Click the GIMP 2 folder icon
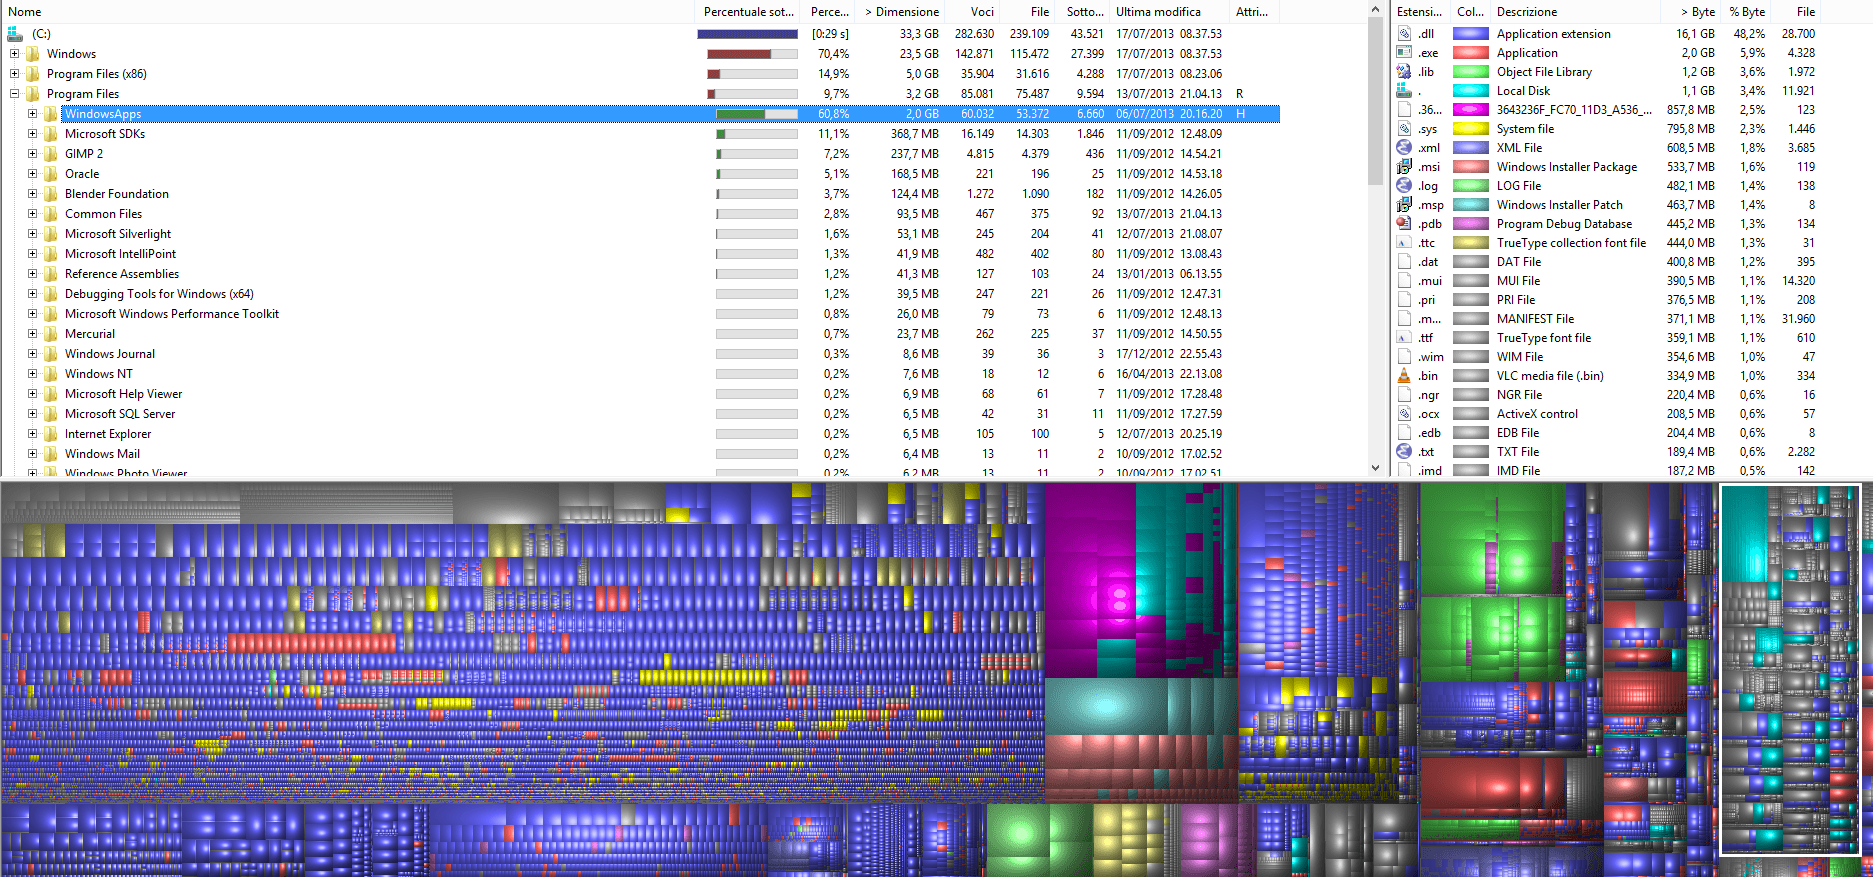This screenshot has height=877, width=1873. 51,154
